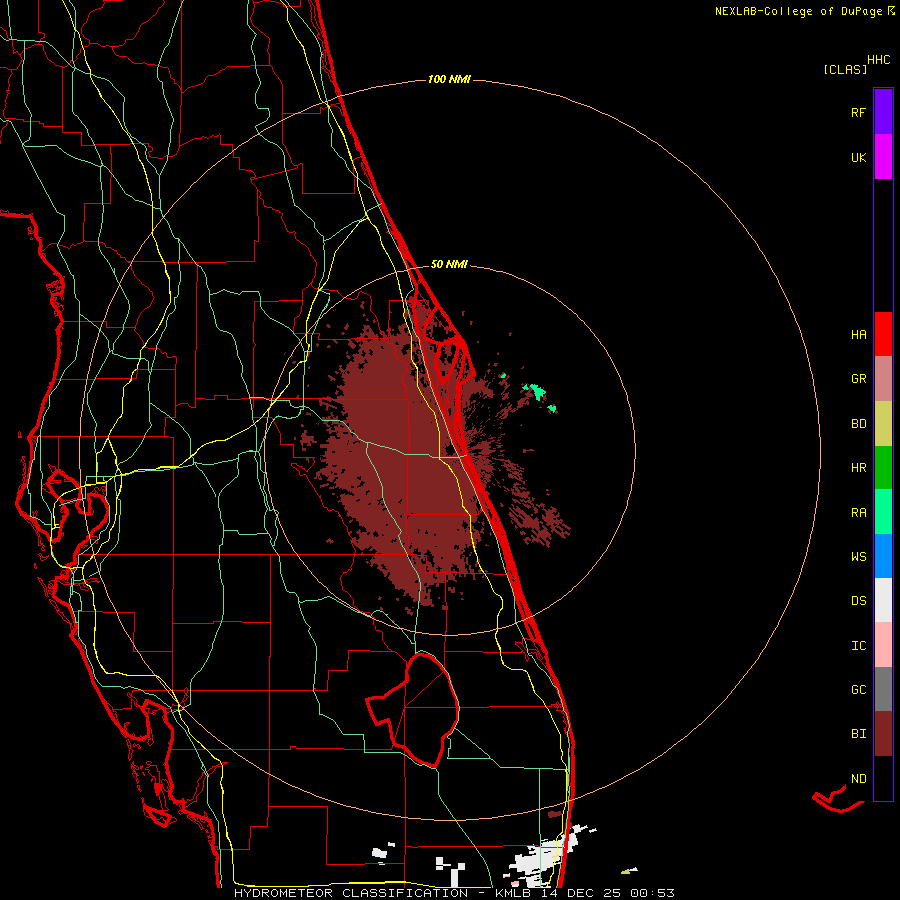Viewport: 900px width, 900px height.
Task: Select the BD yellow legend swatch
Action: point(883,423)
